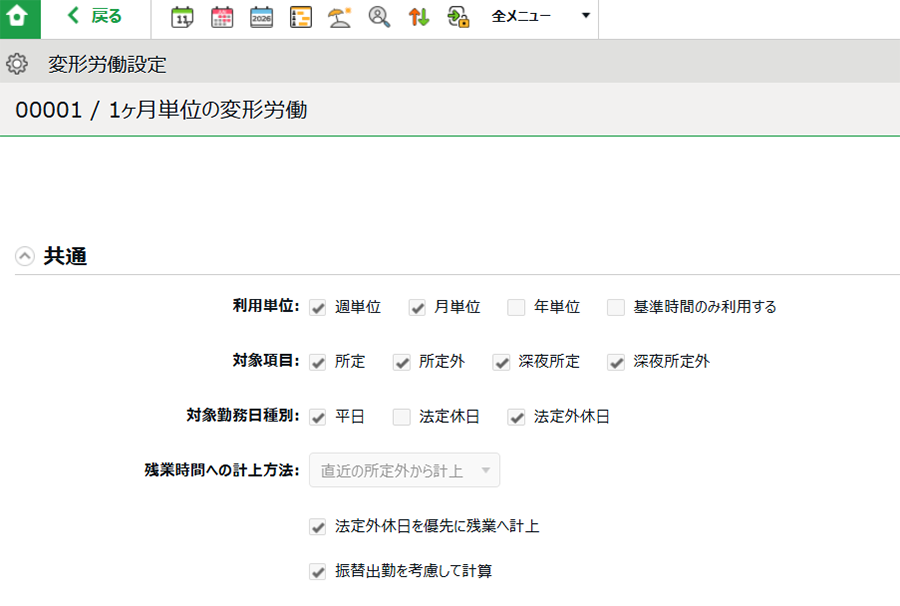This screenshot has height=606, width=900.
Task: Enable the 年単位 checkbox
Action: [516, 308]
